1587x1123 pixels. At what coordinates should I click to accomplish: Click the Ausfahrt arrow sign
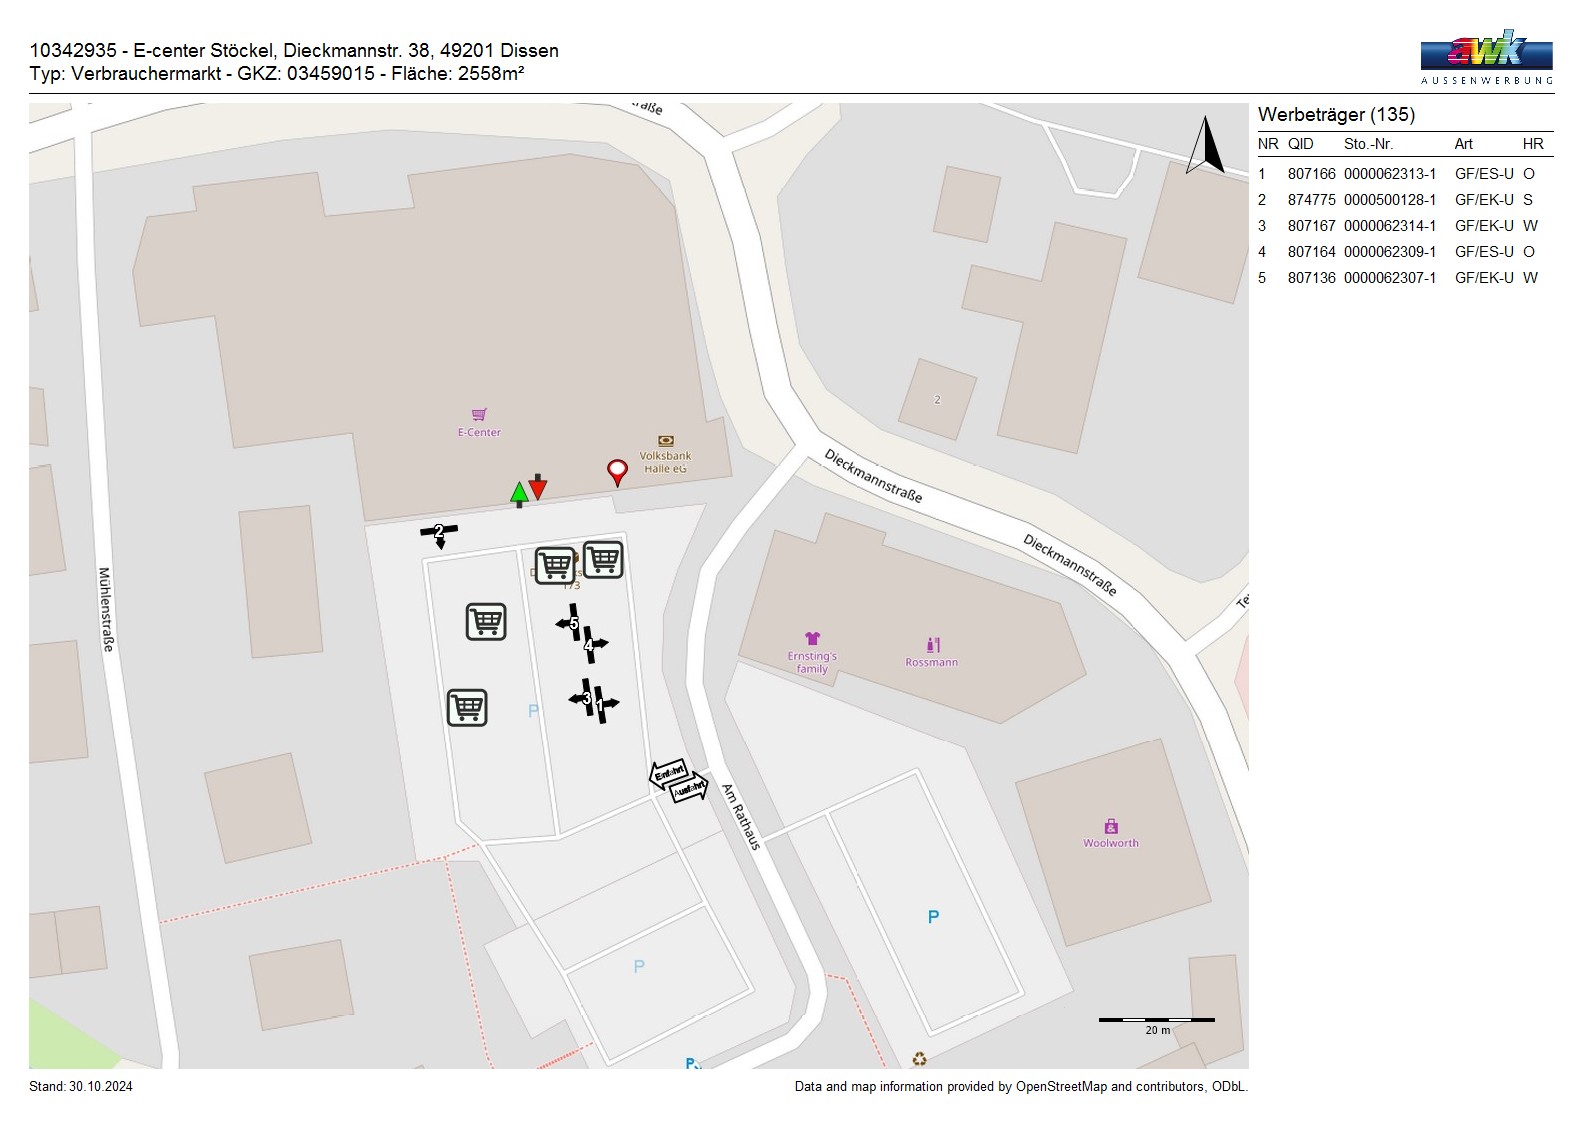(688, 790)
